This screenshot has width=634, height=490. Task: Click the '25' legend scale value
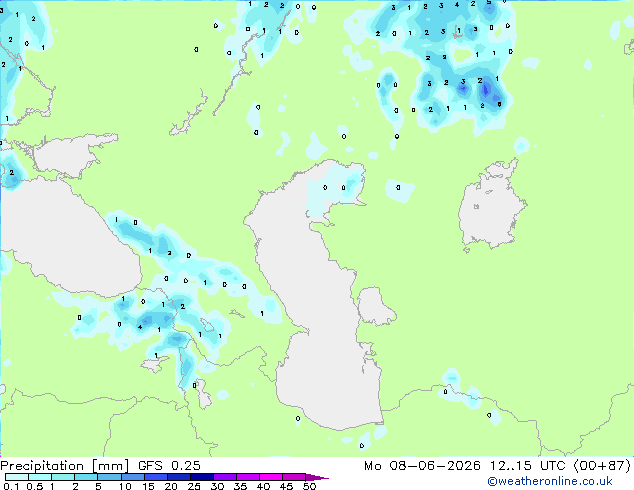pos(194,486)
